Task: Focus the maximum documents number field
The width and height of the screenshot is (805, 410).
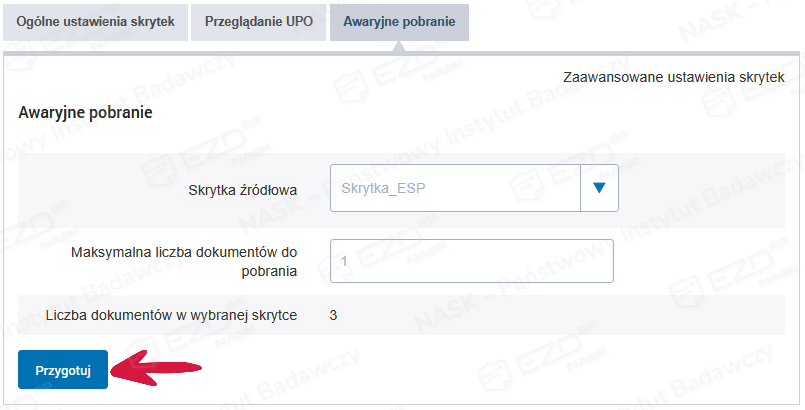Action: [x=471, y=262]
